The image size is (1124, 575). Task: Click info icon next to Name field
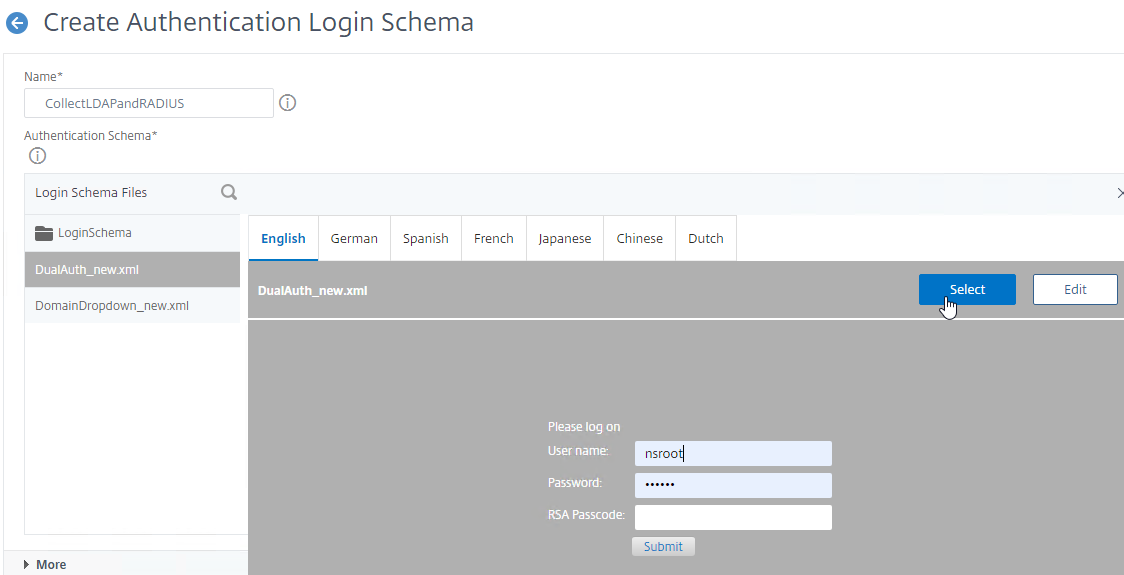pos(287,103)
